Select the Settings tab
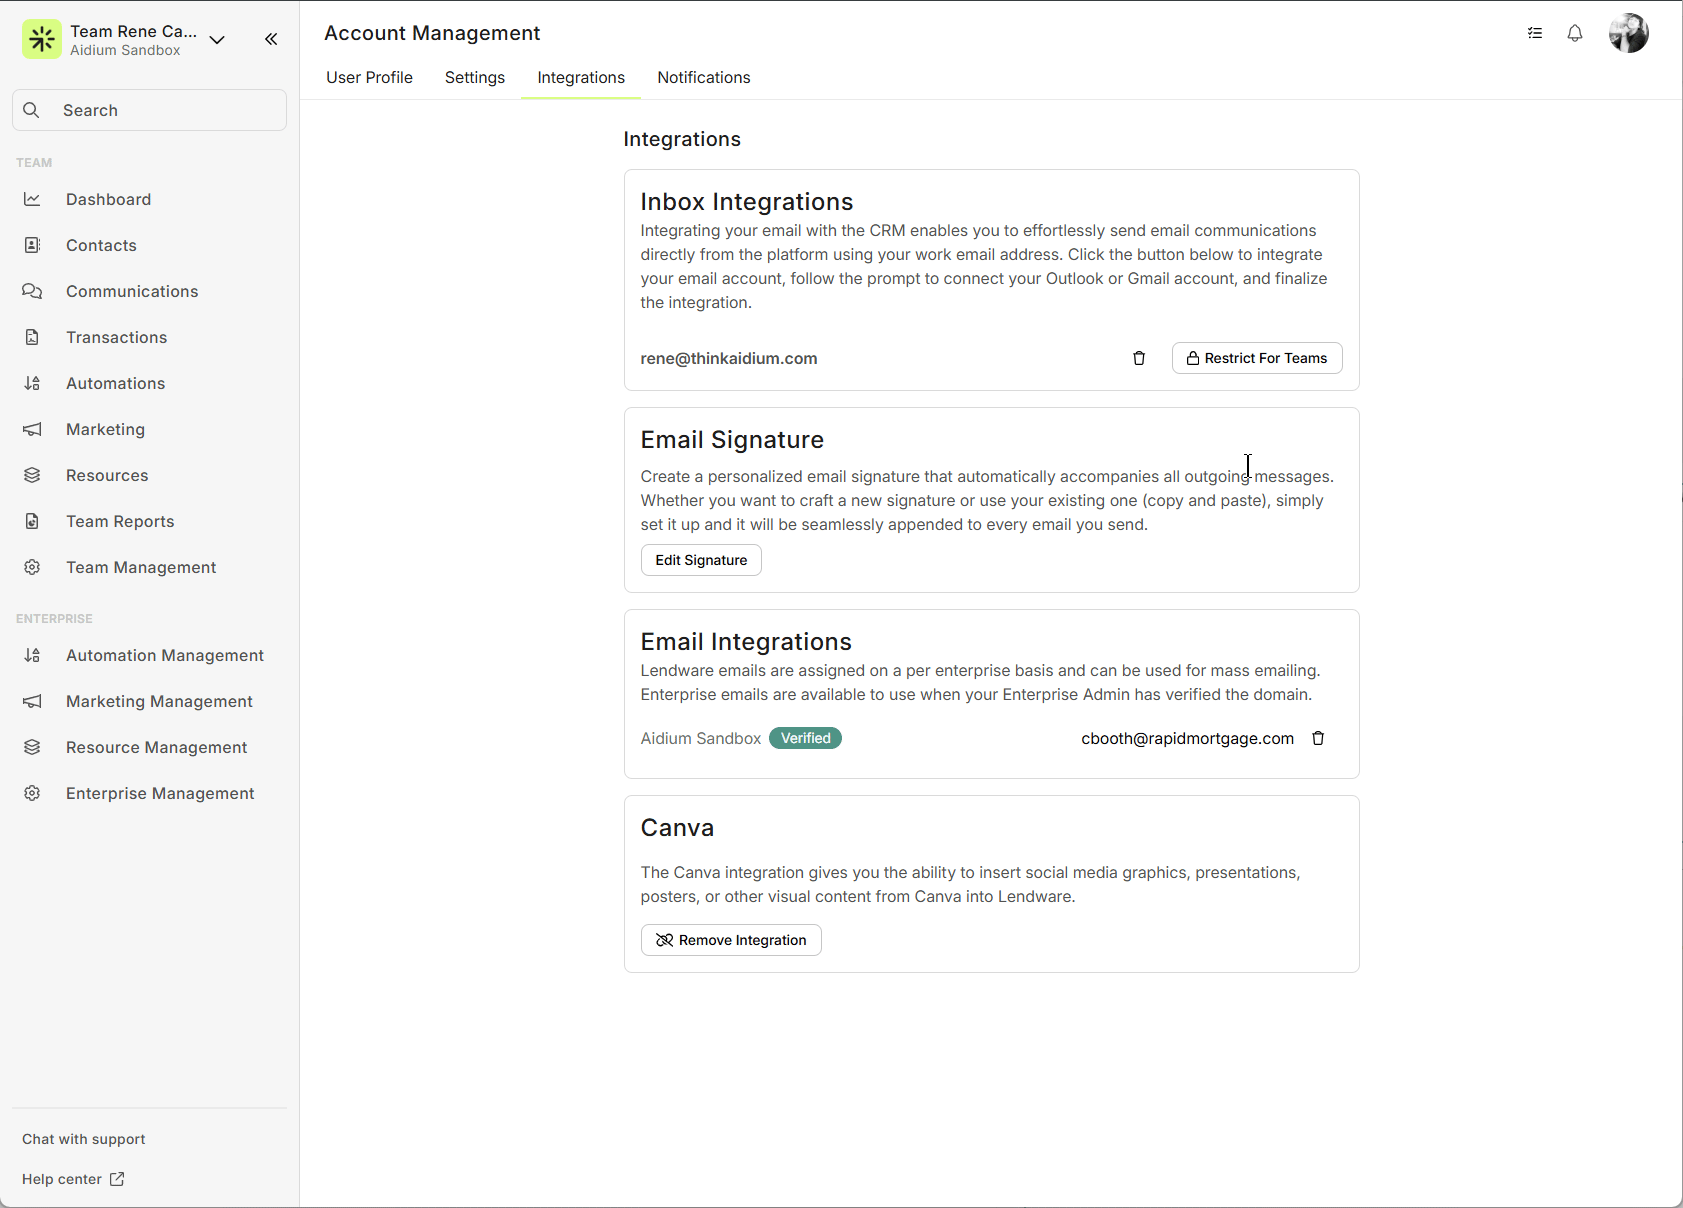 click(x=474, y=77)
